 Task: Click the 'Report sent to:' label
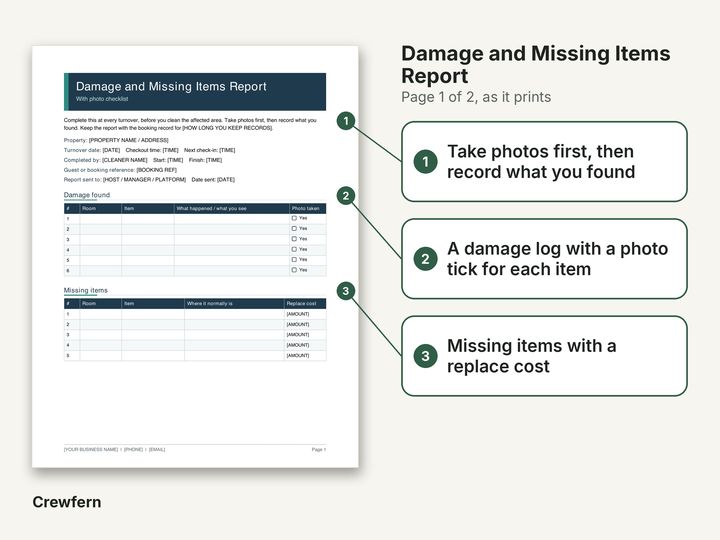coord(83,180)
